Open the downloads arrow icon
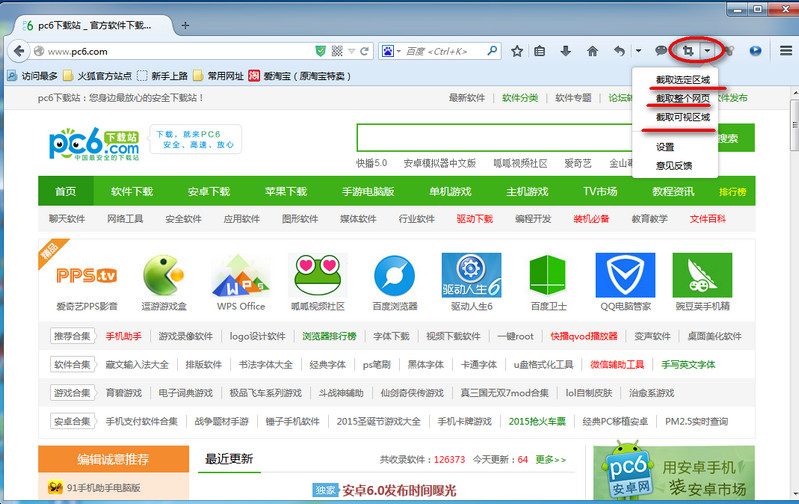 click(566, 50)
